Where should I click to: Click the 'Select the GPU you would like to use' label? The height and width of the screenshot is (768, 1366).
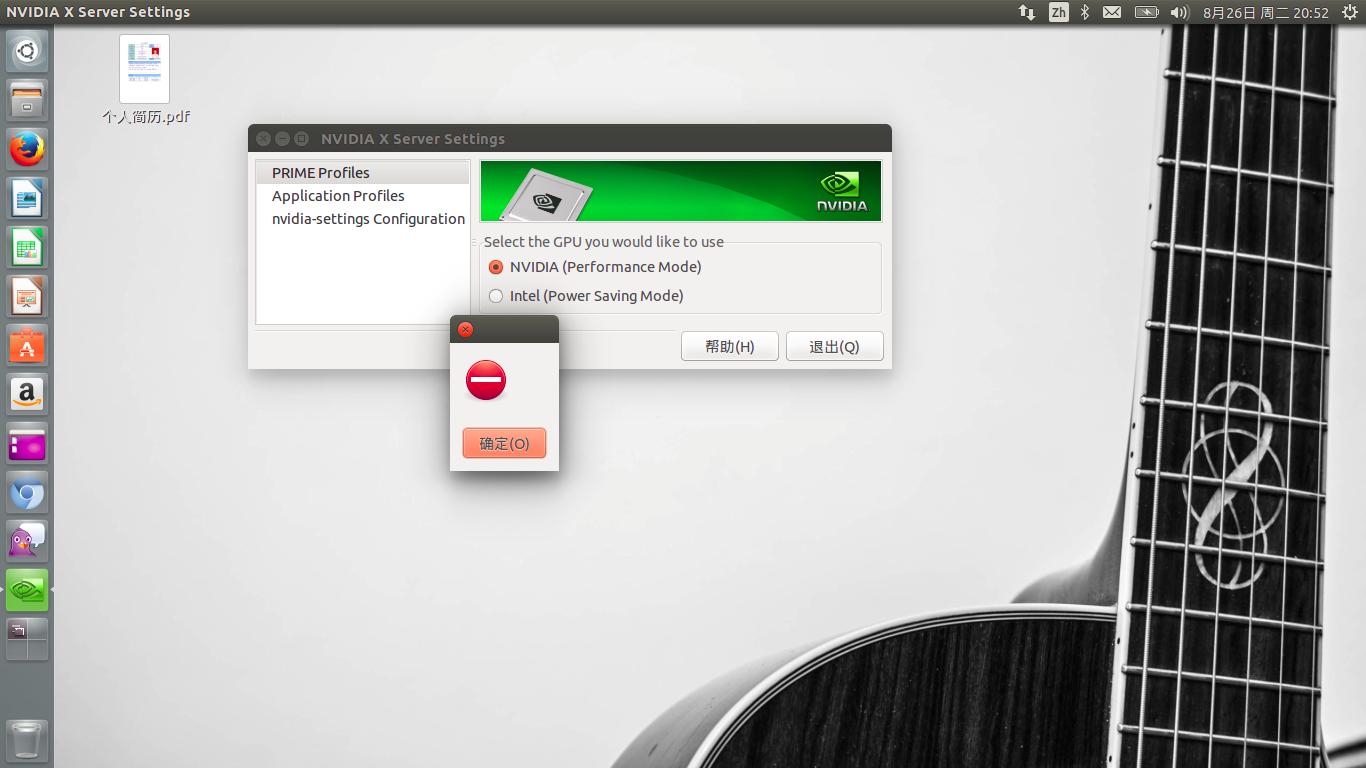[604, 242]
